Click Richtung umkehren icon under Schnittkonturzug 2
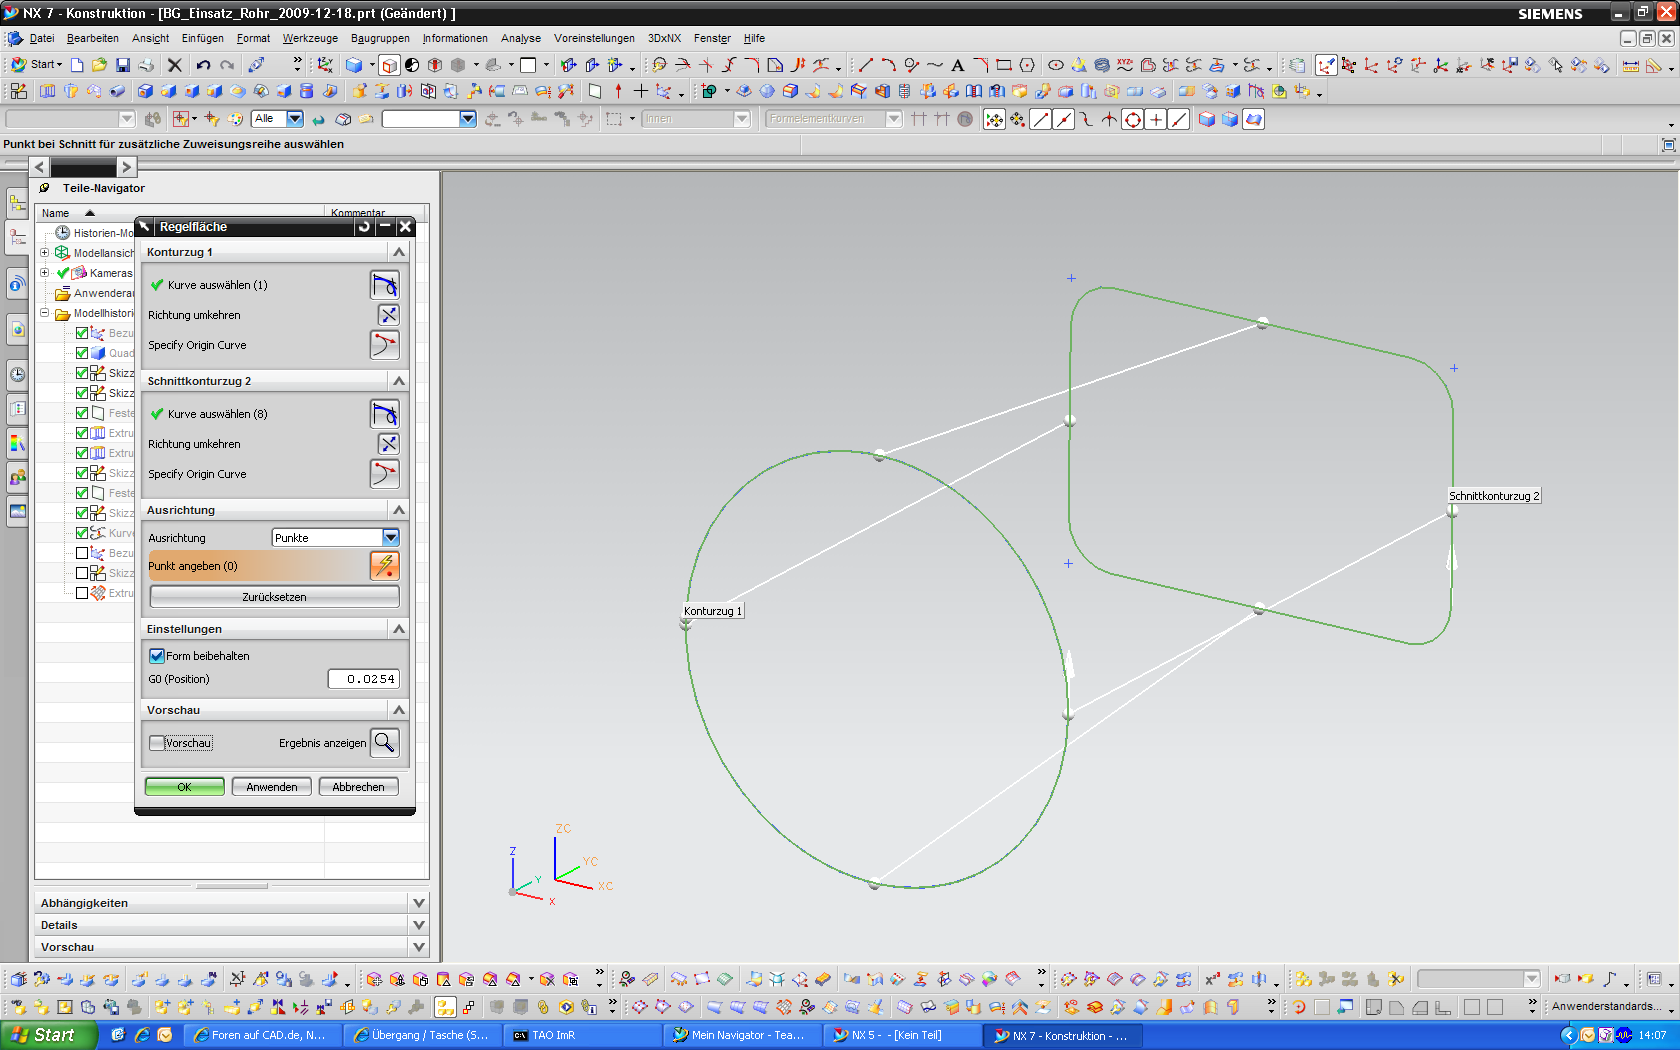 click(x=388, y=444)
